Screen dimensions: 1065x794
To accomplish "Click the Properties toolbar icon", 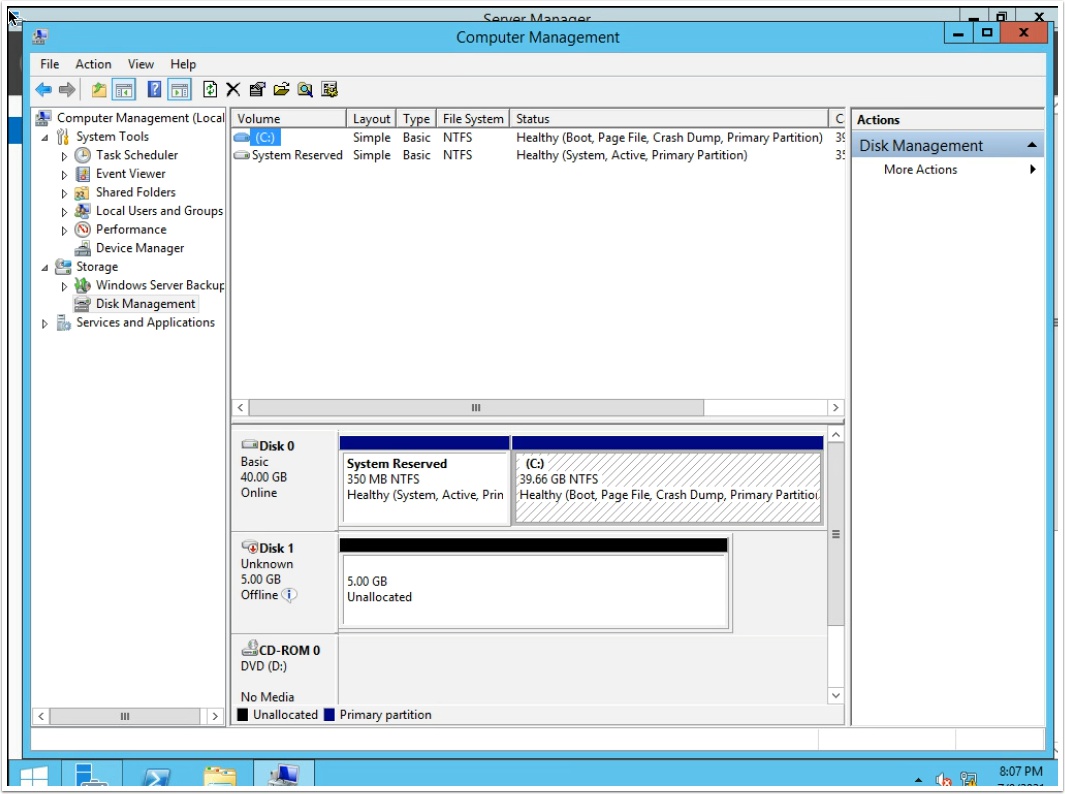I will 257,90.
